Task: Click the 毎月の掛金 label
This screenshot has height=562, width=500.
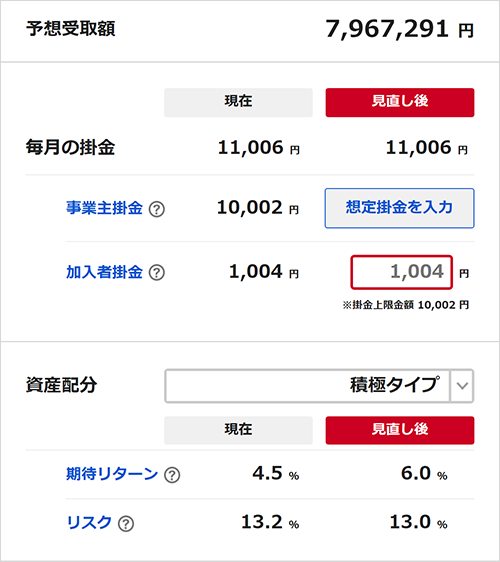Action: (70, 147)
